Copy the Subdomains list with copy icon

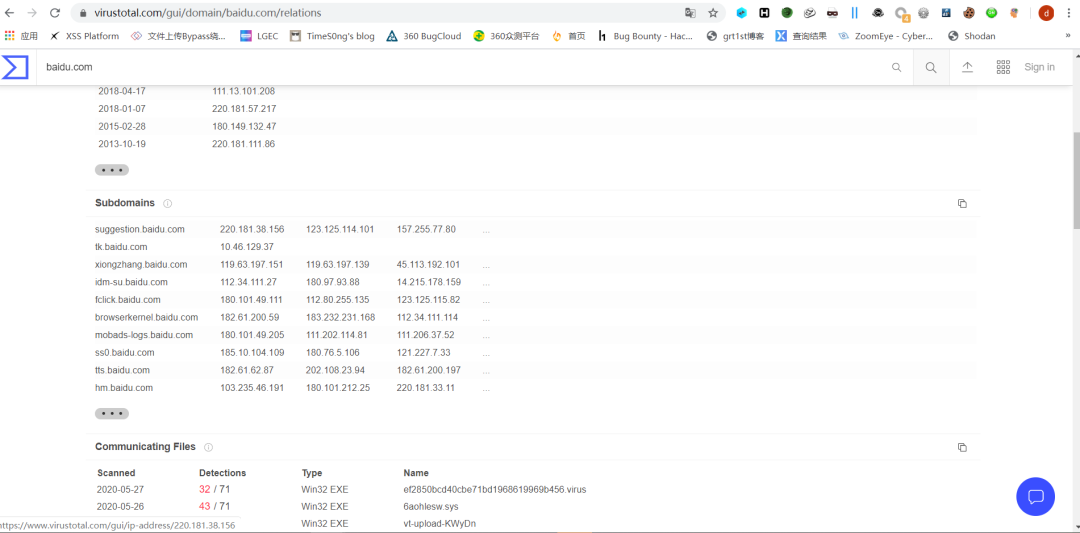(x=962, y=203)
